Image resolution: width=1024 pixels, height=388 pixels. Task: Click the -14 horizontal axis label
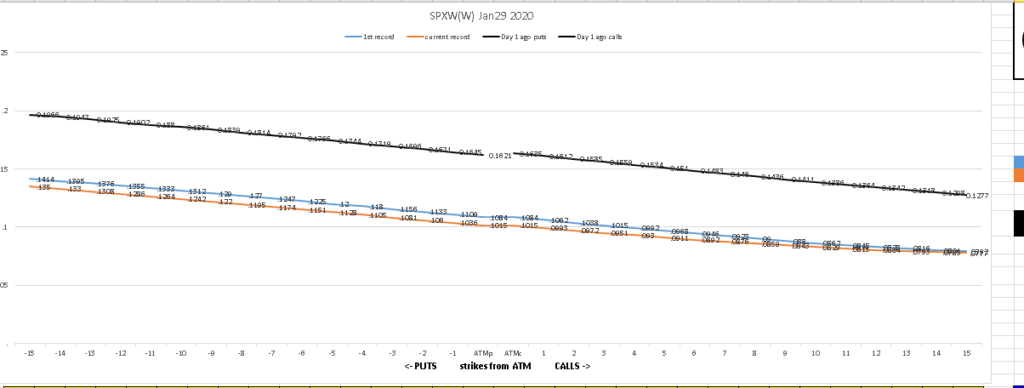(x=60, y=353)
